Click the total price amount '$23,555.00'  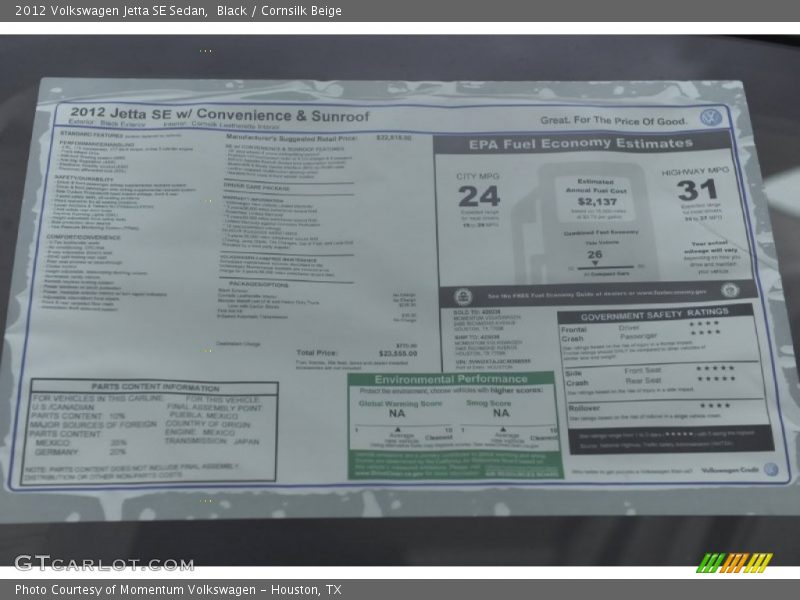click(398, 354)
